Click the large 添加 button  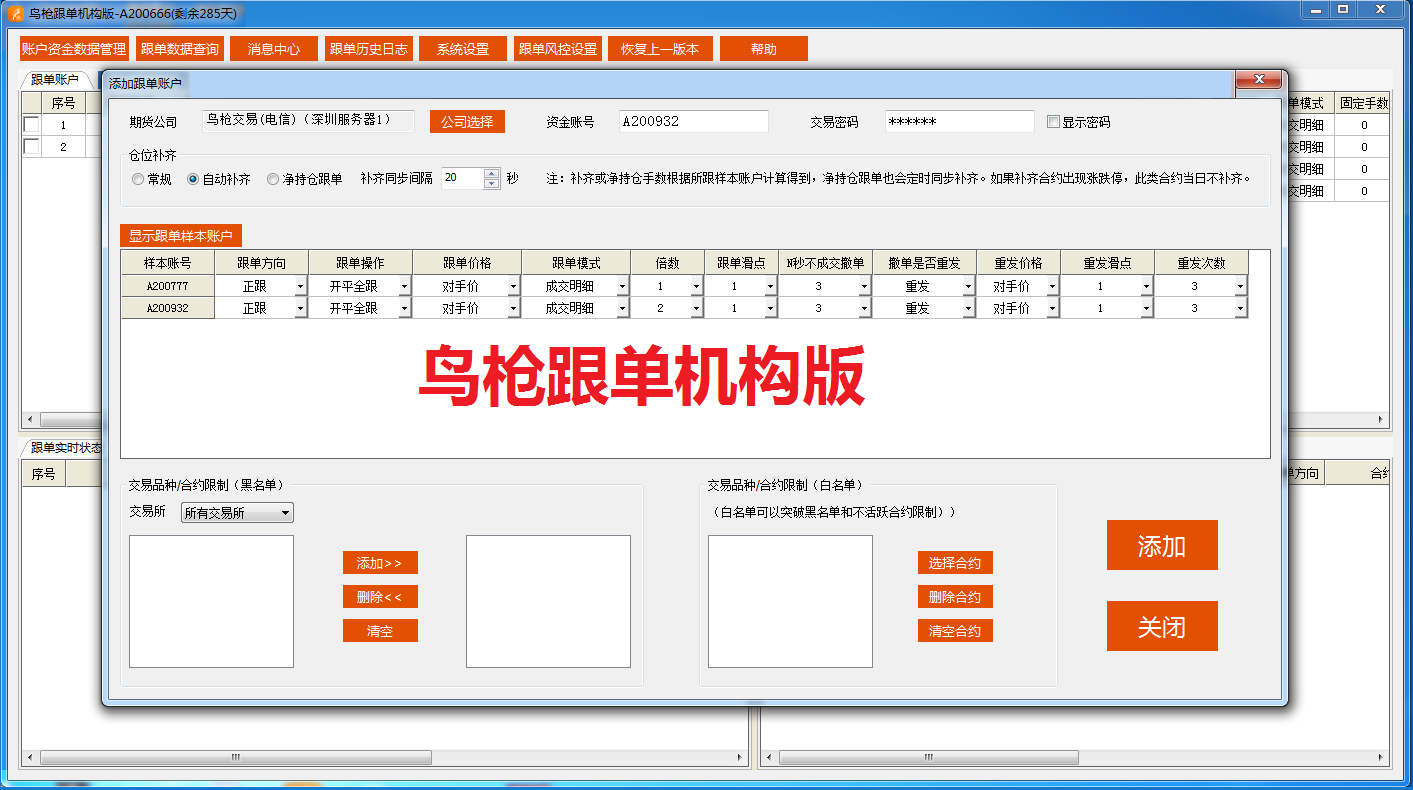coord(1162,545)
